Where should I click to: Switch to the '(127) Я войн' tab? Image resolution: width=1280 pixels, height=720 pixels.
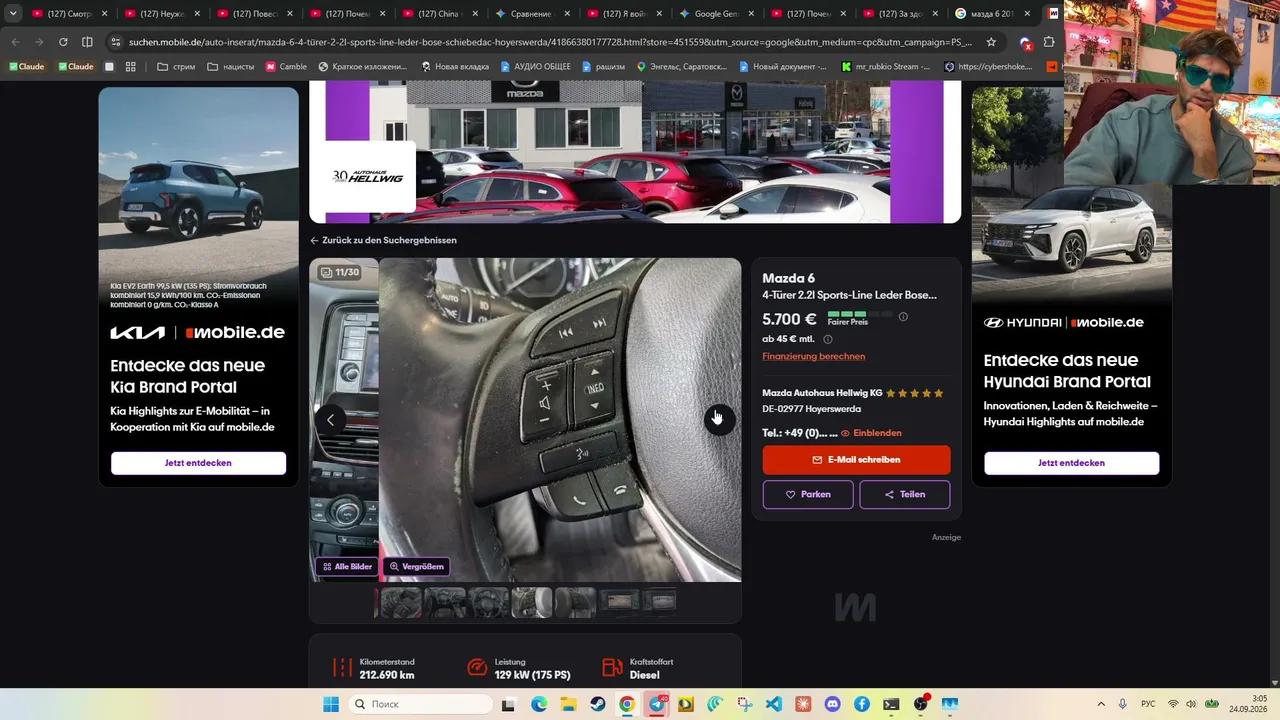click(x=623, y=14)
